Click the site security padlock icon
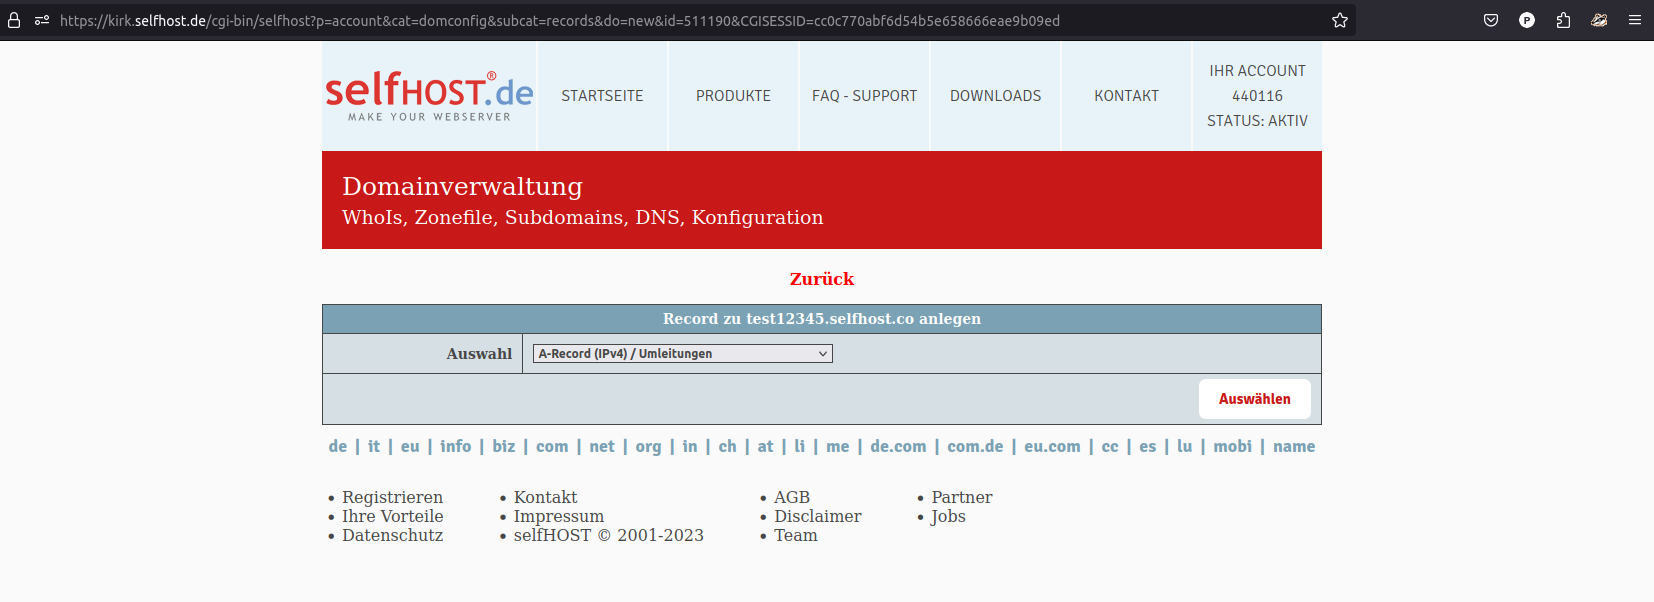This screenshot has width=1654, height=602. point(14,20)
